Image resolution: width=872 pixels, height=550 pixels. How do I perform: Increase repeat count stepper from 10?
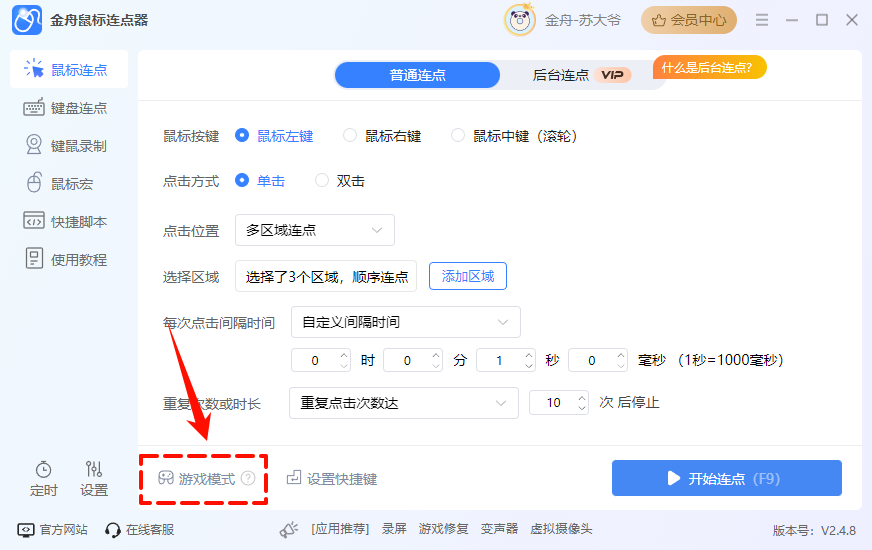[x=582, y=397]
